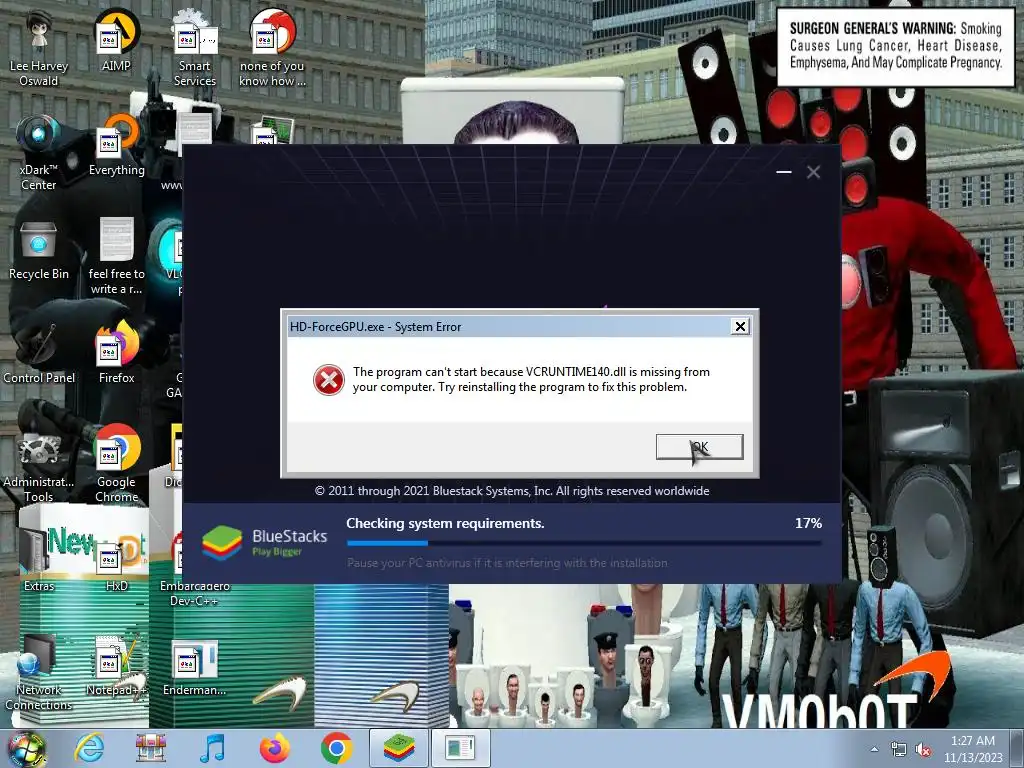Open Enderman desktop shortcut
The height and width of the screenshot is (768, 1024).
pyautogui.click(x=195, y=666)
